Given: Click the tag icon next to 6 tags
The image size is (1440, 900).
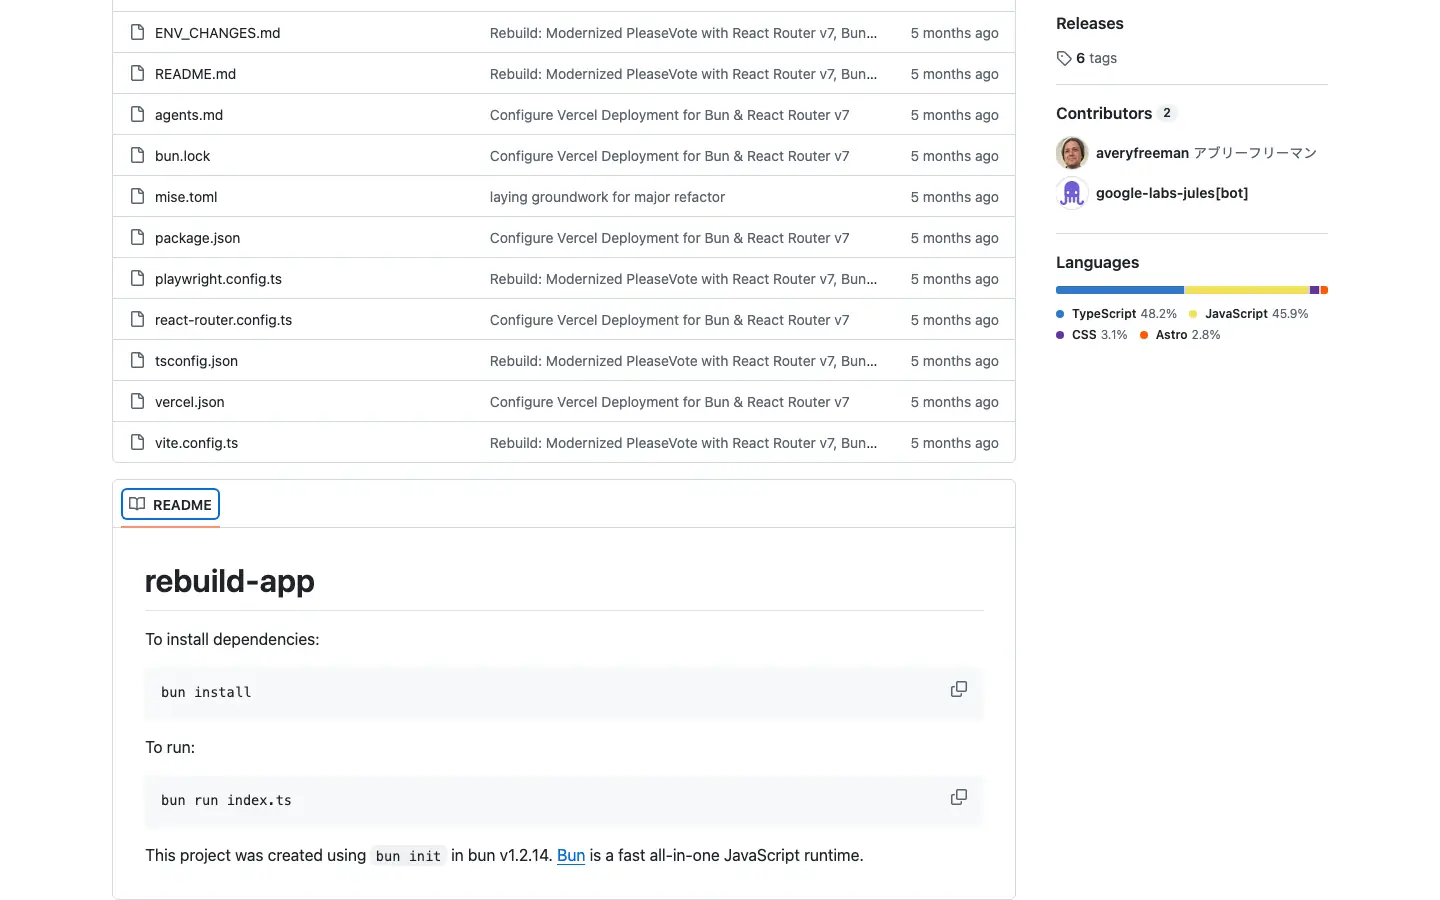Looking at the screenshot, I should (1064, 59).
